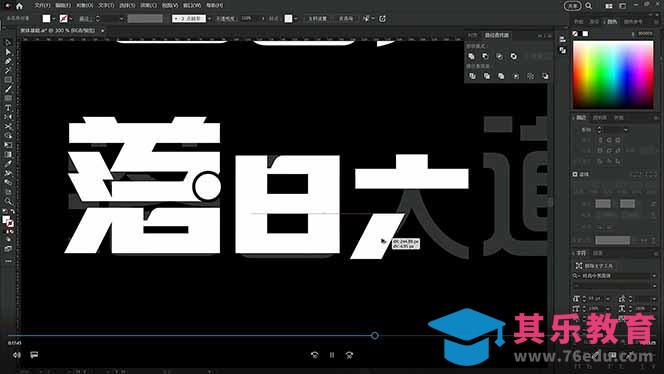Switch to the Character panel tab
Viewport: 664px width, 374px height.
[581, 253]
